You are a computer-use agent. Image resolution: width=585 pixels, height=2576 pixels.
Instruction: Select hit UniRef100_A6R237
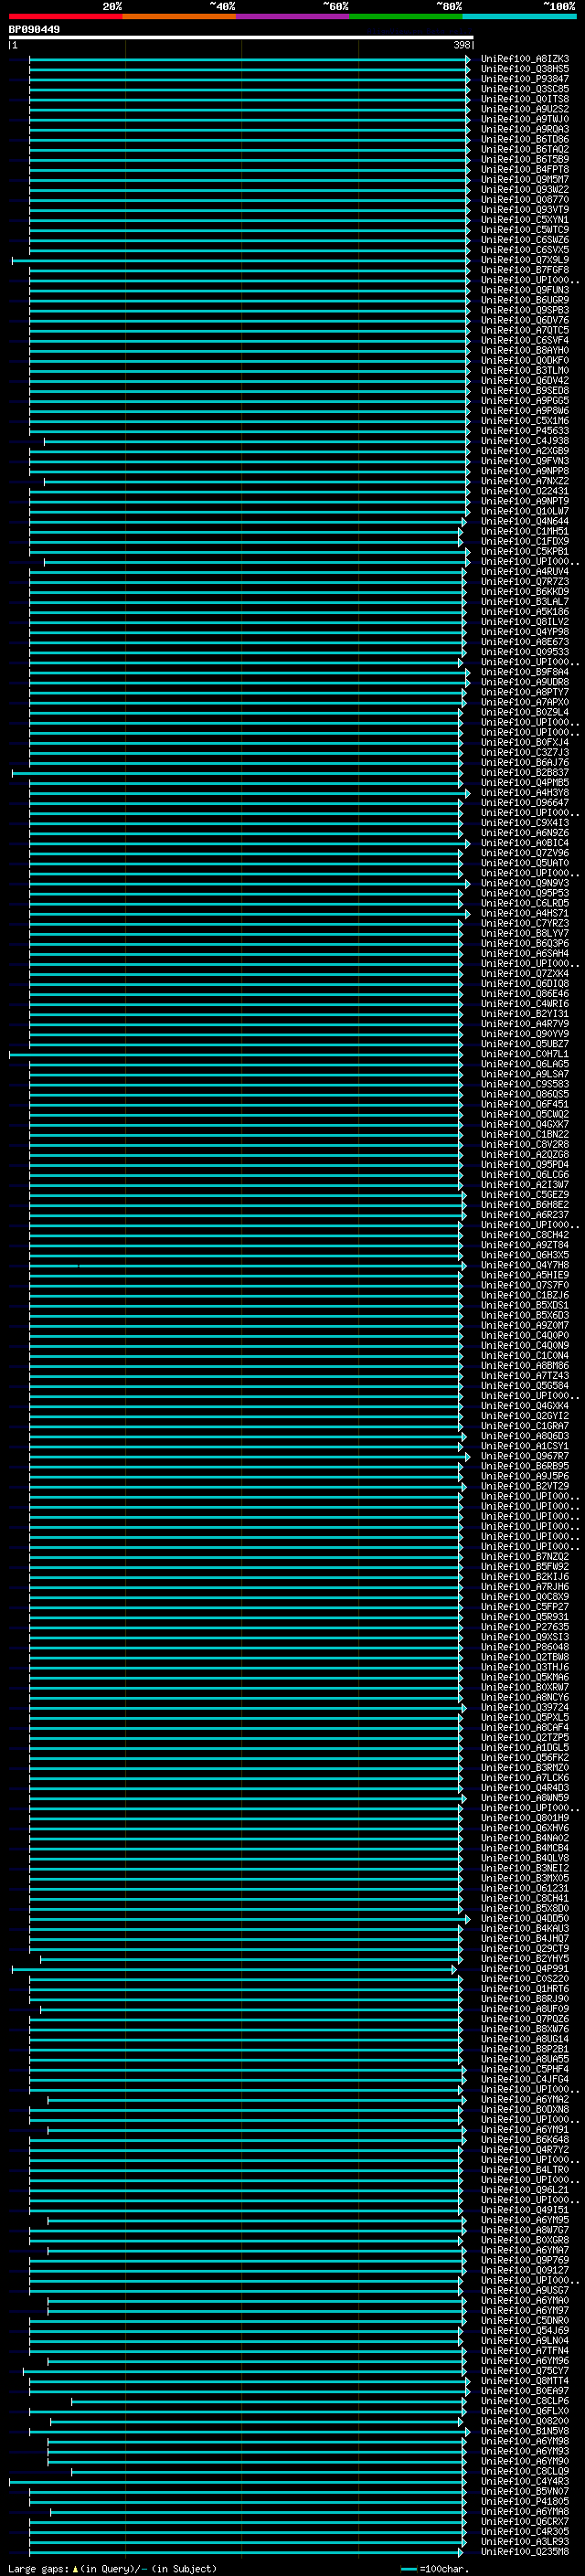pos(525,1215)
